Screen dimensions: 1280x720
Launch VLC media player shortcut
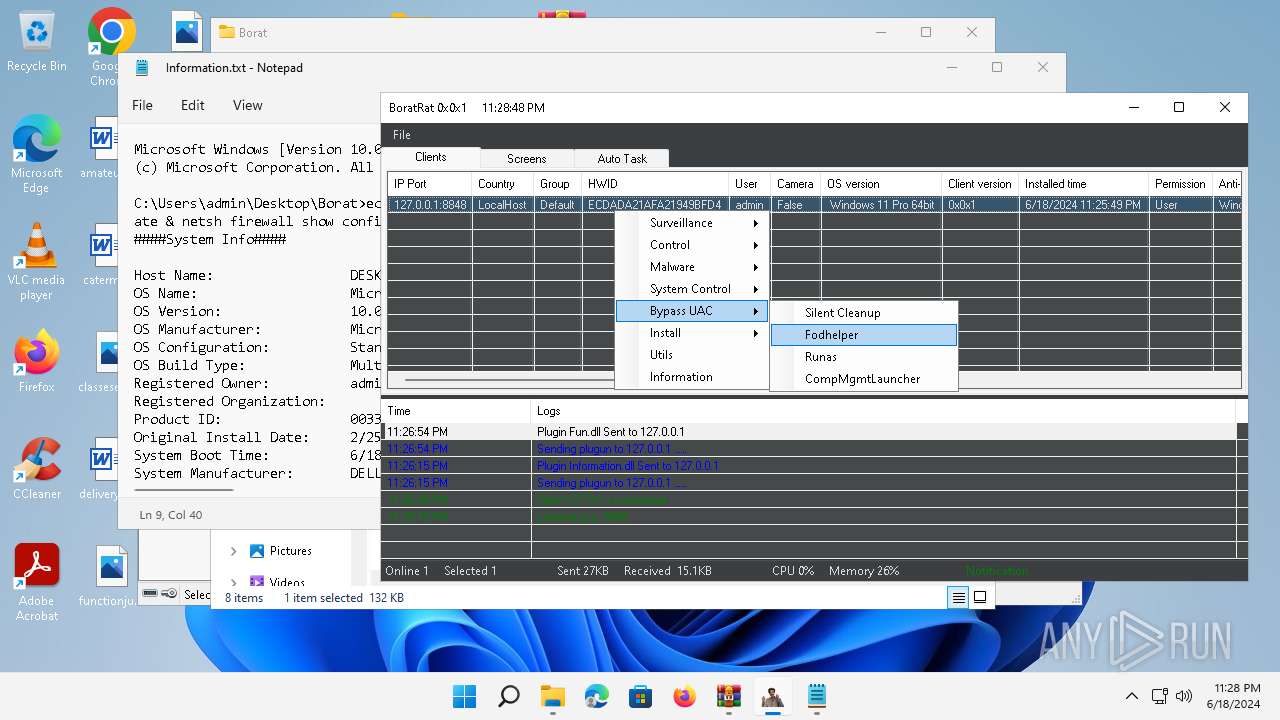[37, 262]
